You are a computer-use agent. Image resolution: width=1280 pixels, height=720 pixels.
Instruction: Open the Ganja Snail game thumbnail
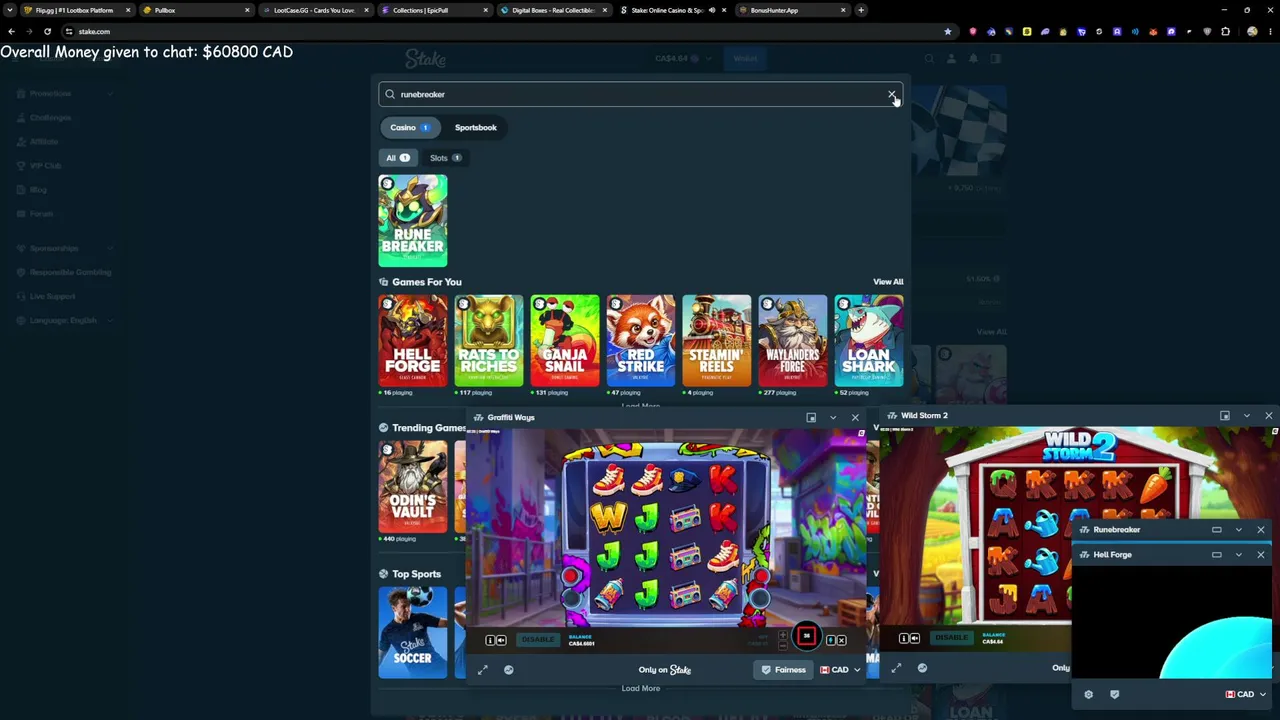point(565,341)
